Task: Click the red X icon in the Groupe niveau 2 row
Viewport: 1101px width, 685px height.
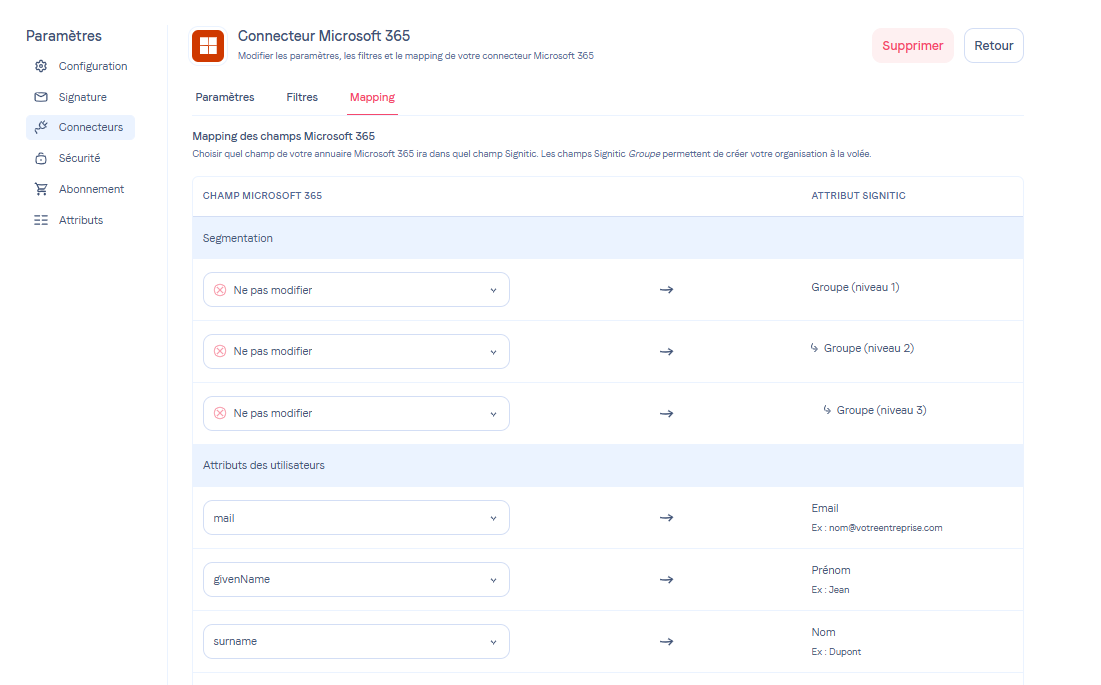Action: pyautogui.click(x=220, y=351)
